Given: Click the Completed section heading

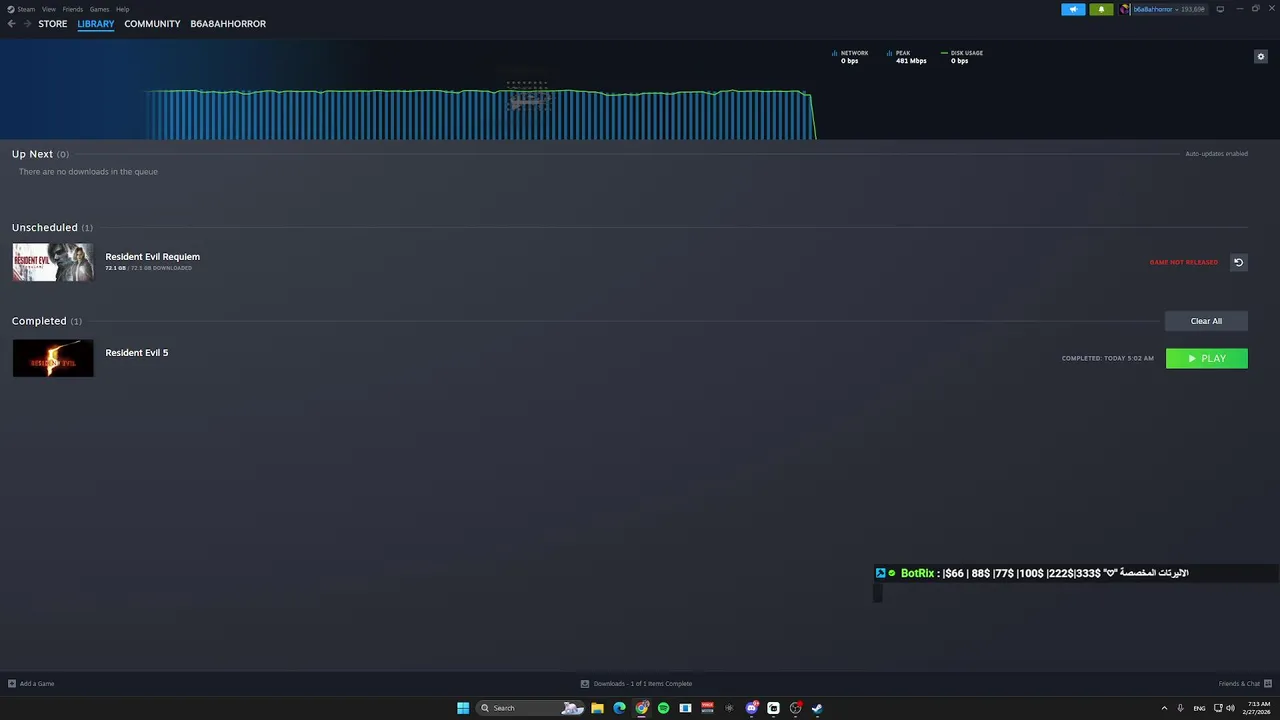Looking at the screenshot, I should click(47, 321).
